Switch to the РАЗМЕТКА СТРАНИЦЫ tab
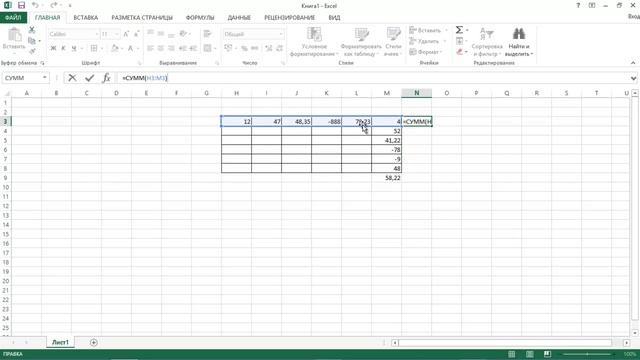640x360 pixels. (142, 18)
